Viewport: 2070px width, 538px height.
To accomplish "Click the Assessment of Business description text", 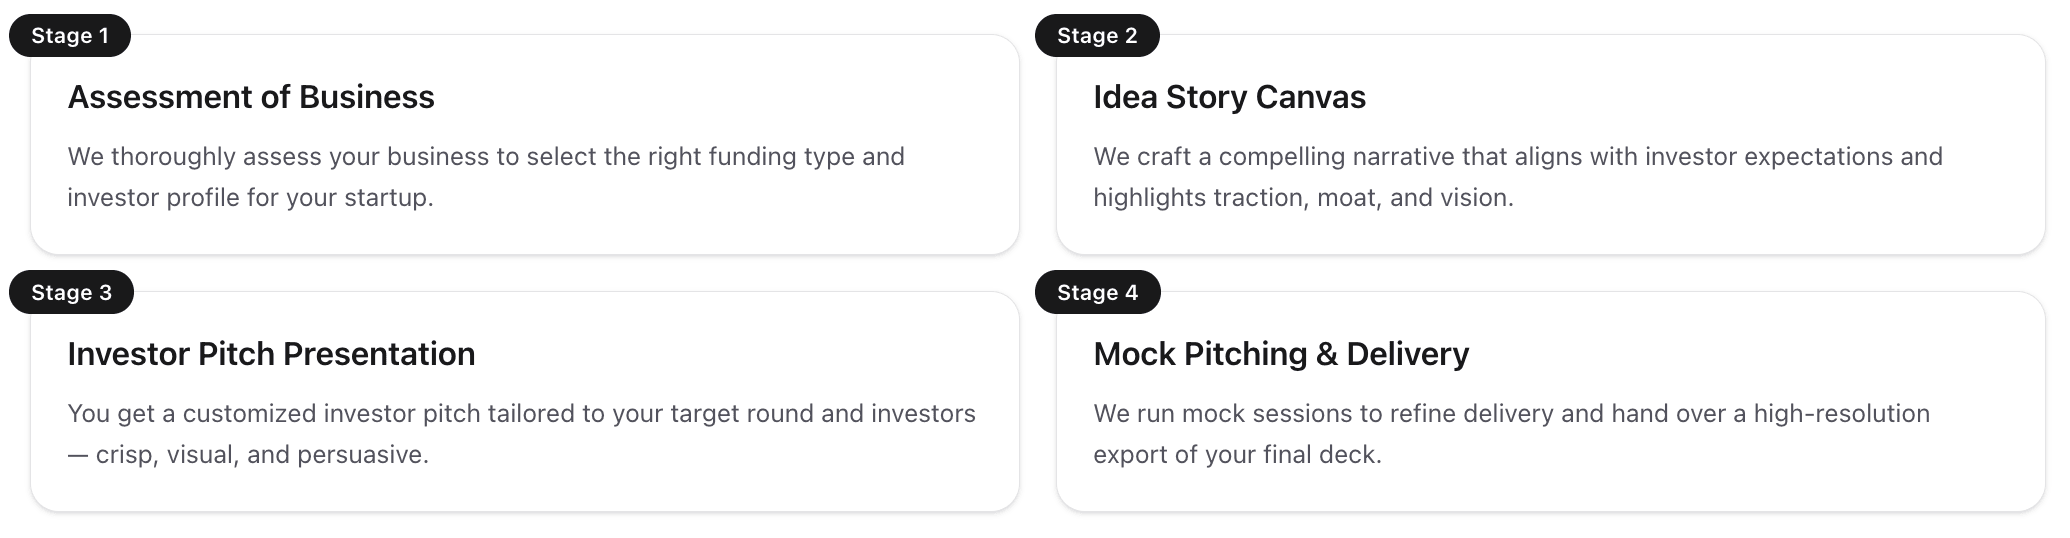I will click(x=486, y=177).
